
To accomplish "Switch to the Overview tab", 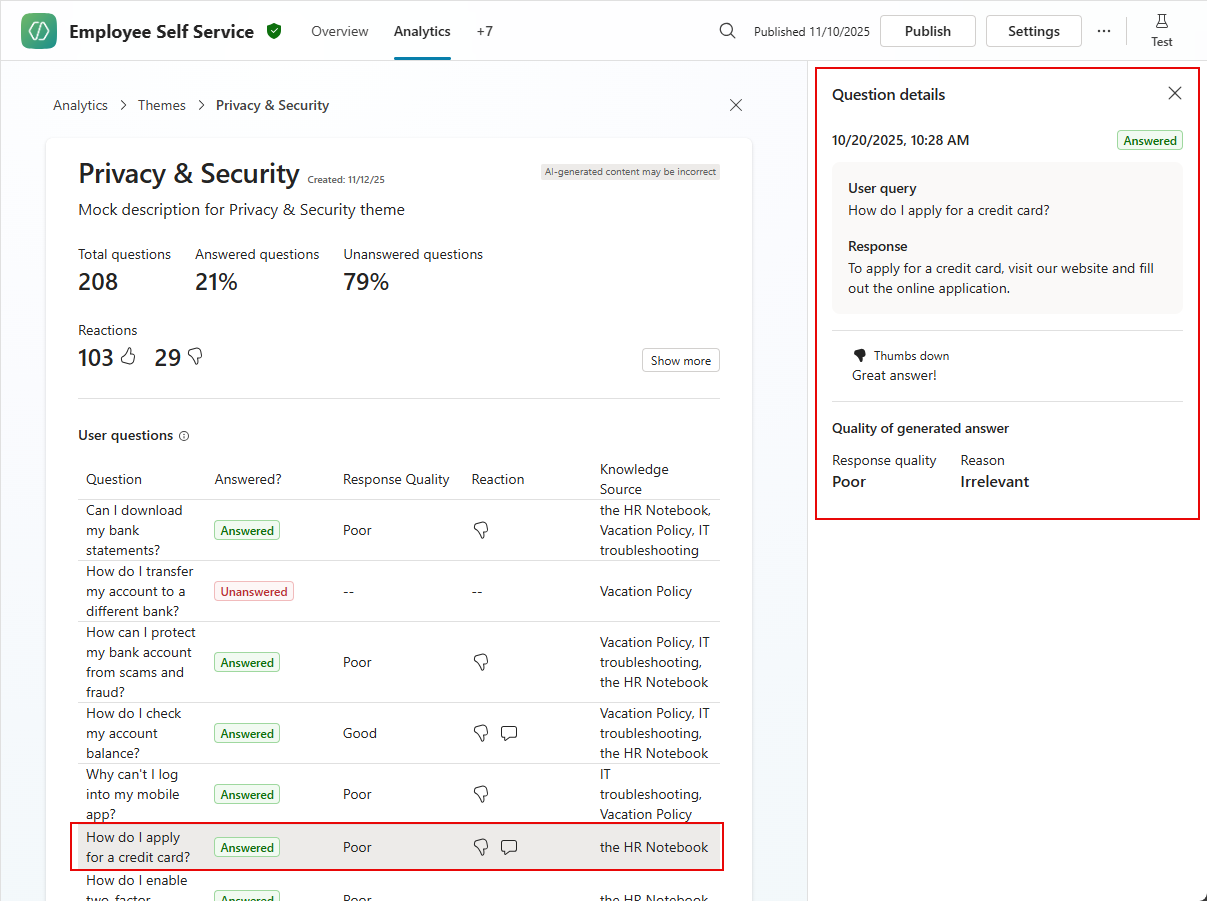I will (340, 31).
